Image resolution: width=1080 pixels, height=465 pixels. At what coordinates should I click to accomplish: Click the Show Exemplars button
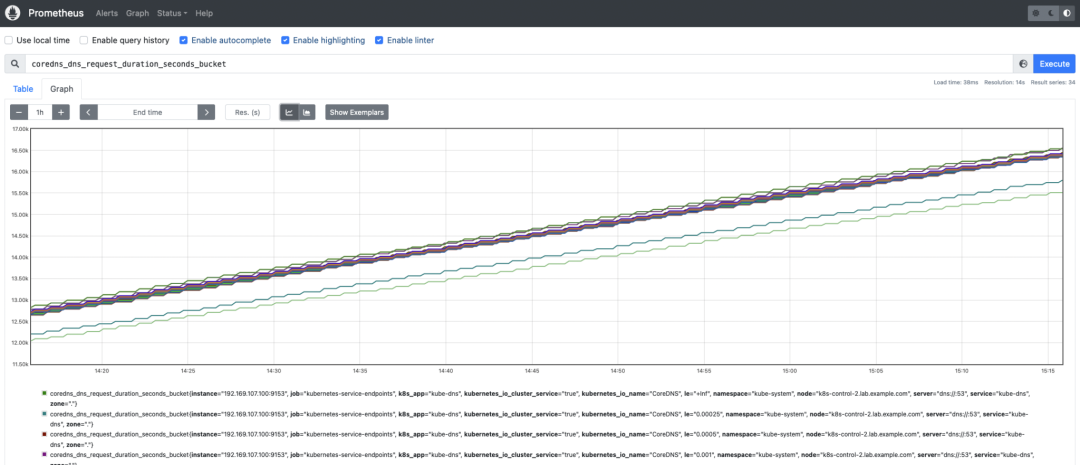(x=357, y=112)
